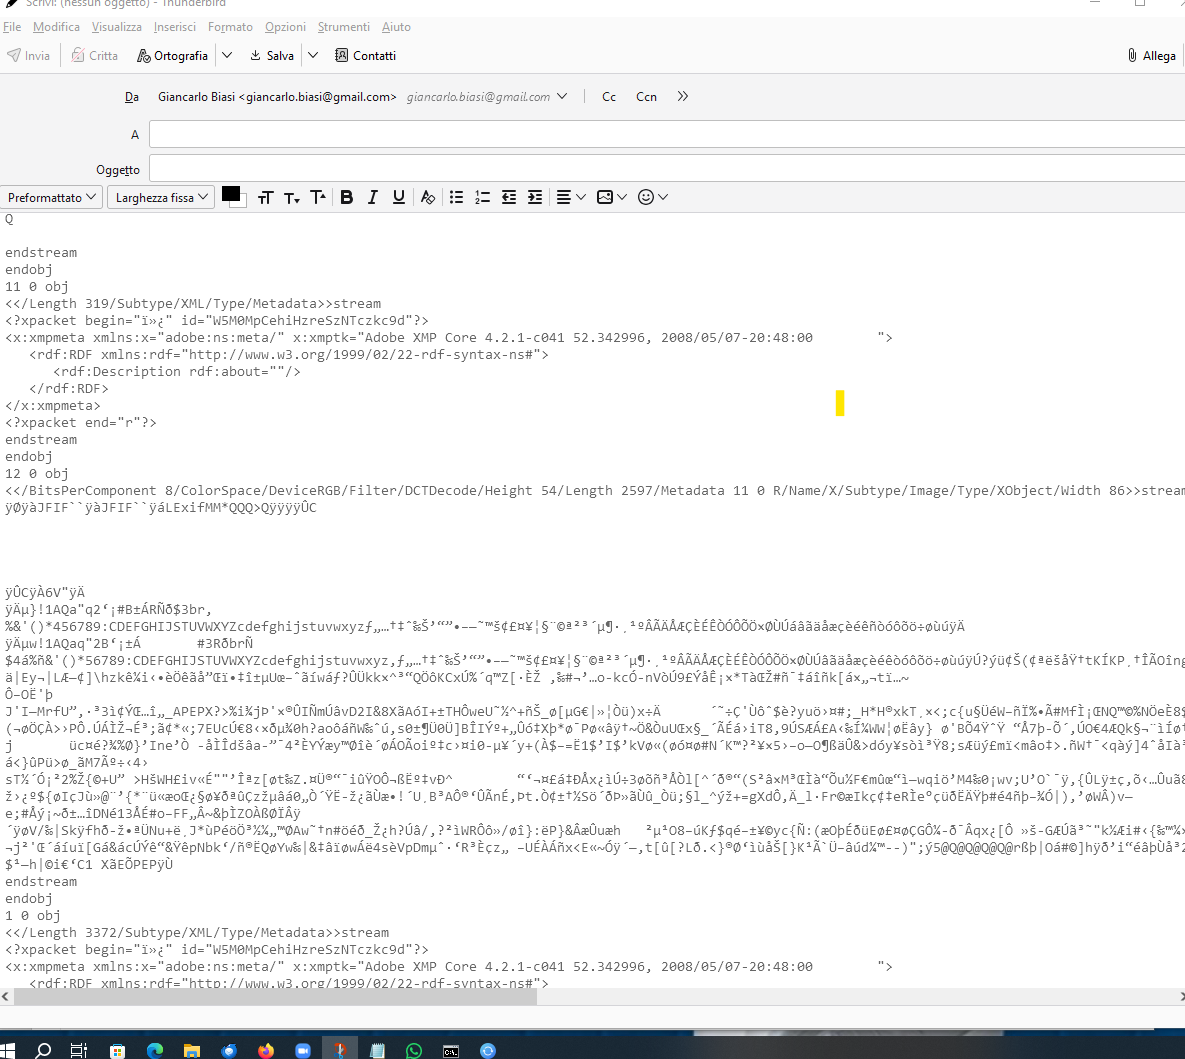
Task: Apply numbered list
Action: 482,197
